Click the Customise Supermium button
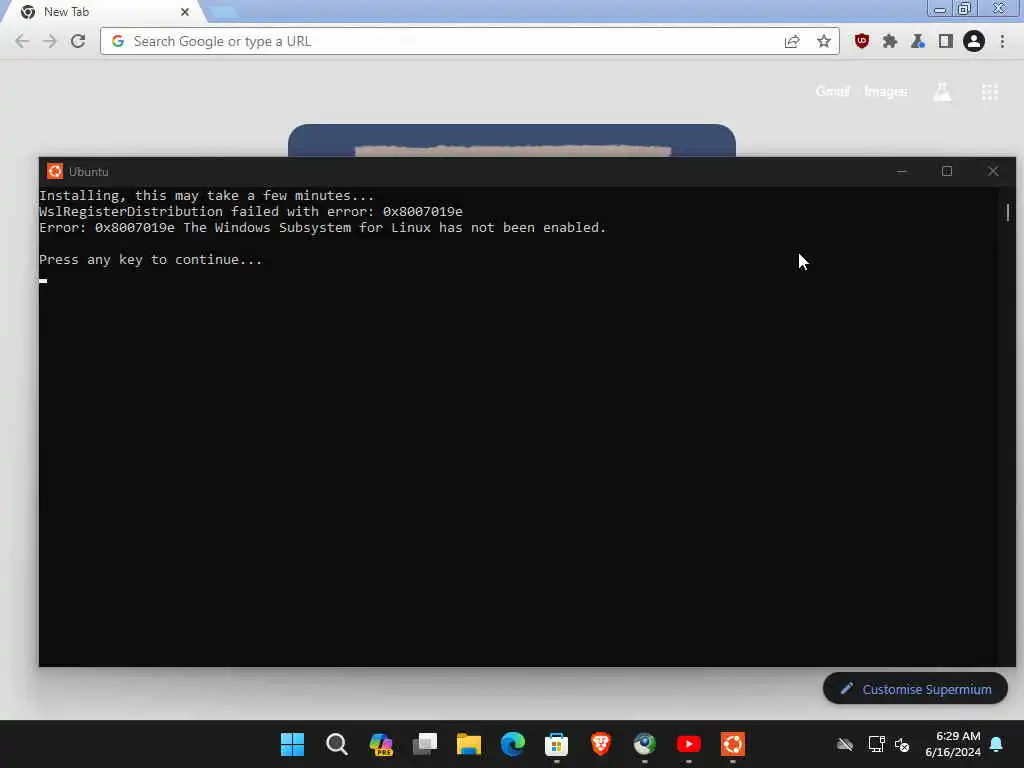Screen dimensions: 1024x768 (x=915, y=689)
